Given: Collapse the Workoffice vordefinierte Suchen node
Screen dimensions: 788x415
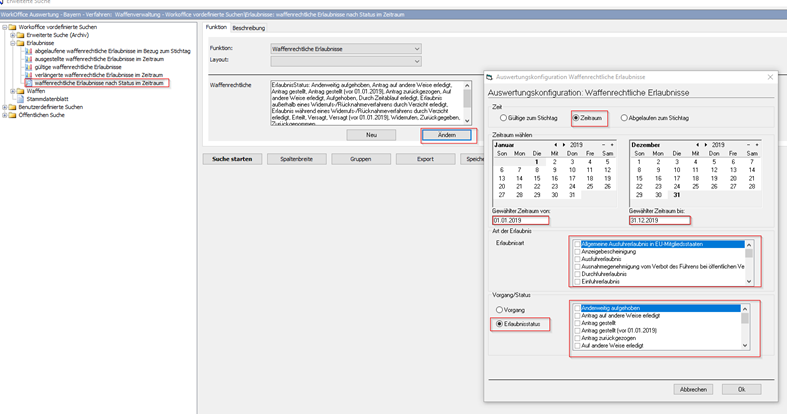Looking at the screenshot, I should click(5, 27).
